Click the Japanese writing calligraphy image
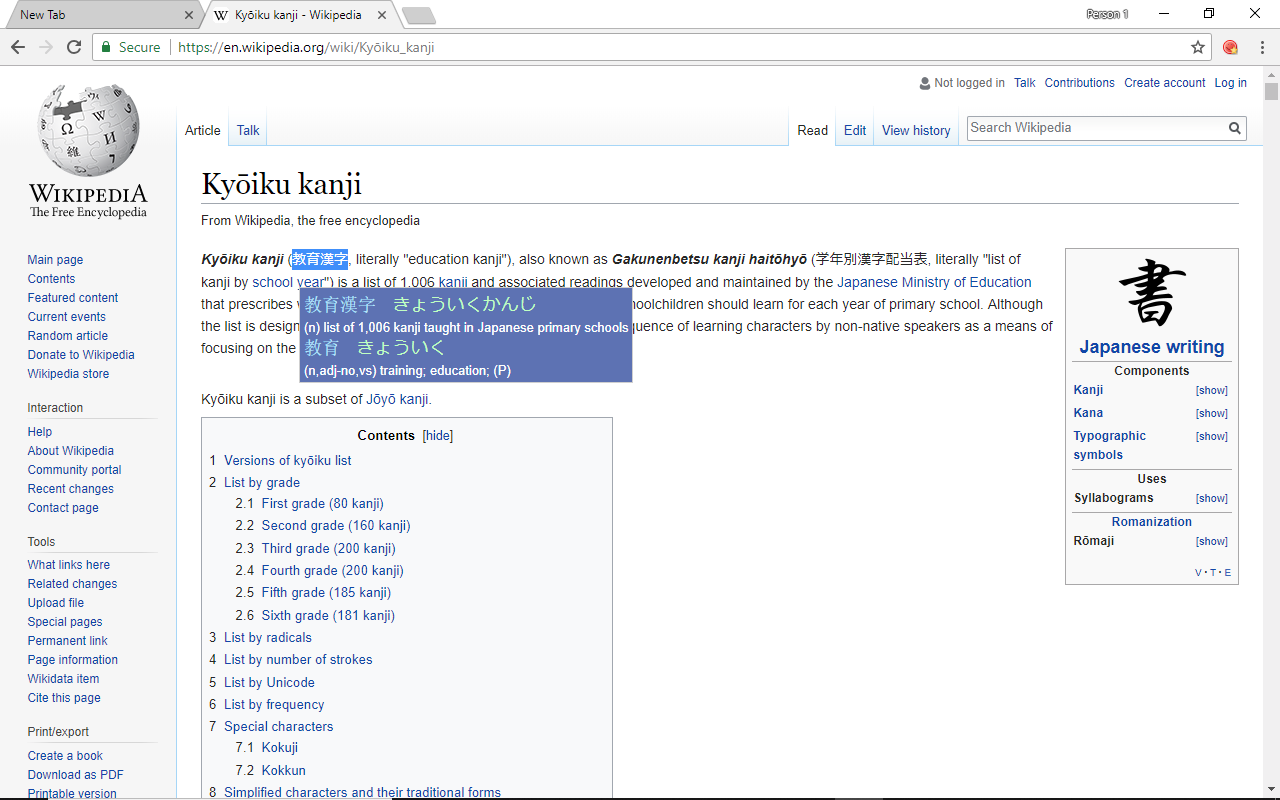Image resolution: width=1280 pixels, height=800 pixels. (1152, 292)
